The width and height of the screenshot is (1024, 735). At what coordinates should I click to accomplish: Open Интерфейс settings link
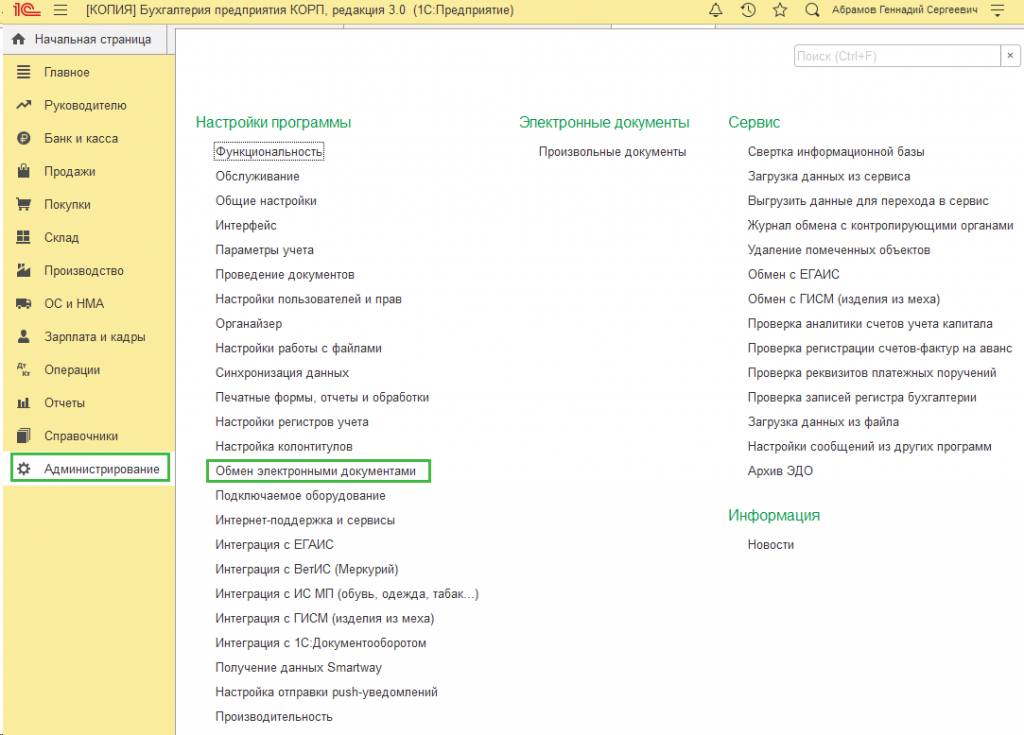(x=246, y=225)
